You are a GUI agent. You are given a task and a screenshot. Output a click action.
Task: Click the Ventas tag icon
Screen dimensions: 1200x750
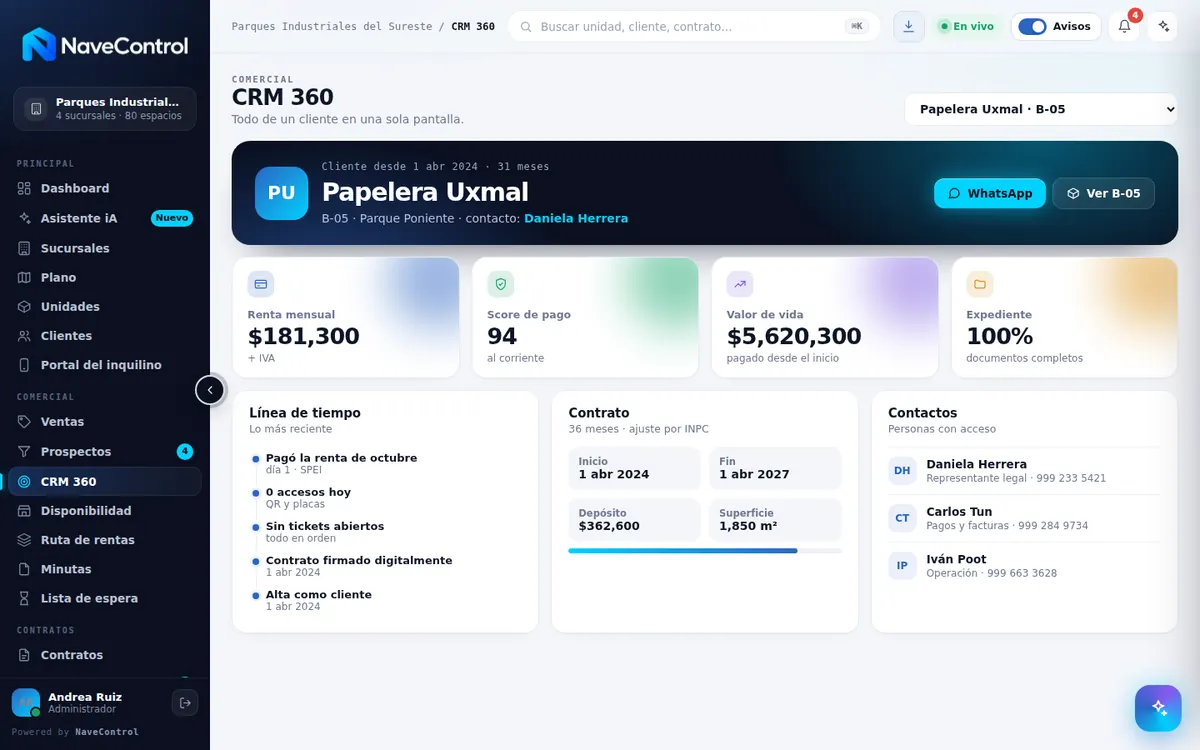click(25, 422)
